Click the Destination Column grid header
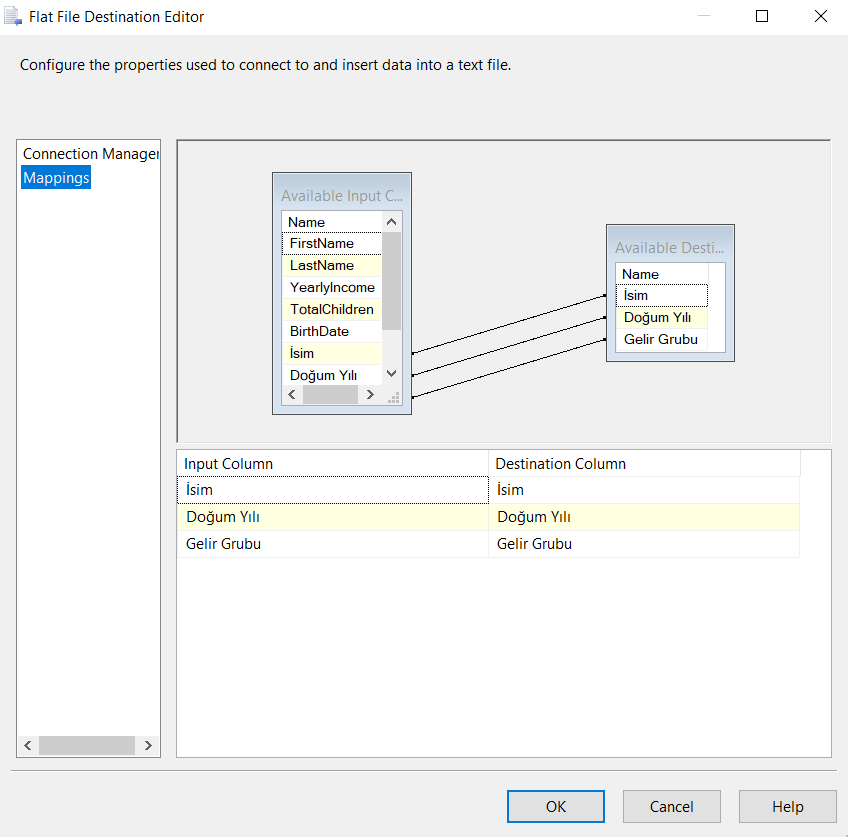This screenshot has height=837, width=848. pos(644,463)
